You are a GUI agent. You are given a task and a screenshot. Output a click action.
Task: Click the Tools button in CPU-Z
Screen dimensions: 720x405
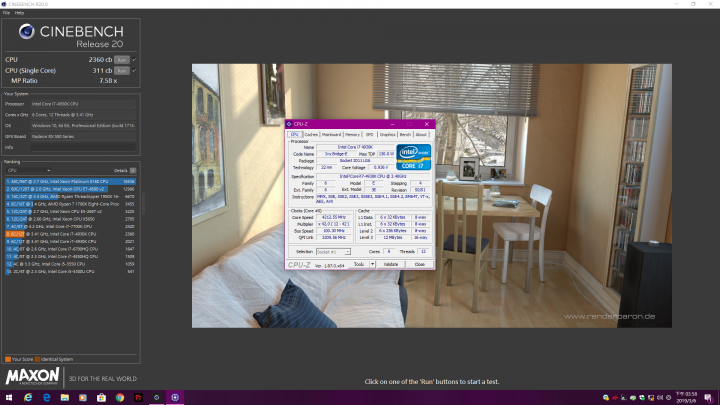click(359, 264)
